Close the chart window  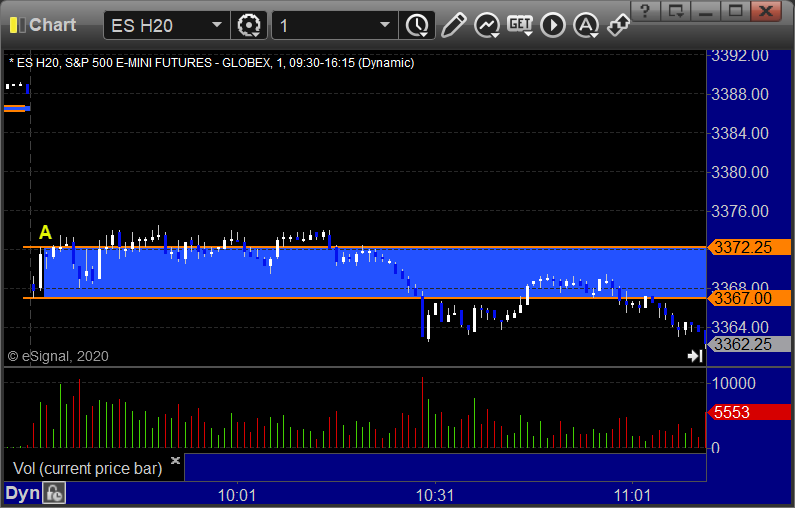pyautogui.click(x=767, y=11)
